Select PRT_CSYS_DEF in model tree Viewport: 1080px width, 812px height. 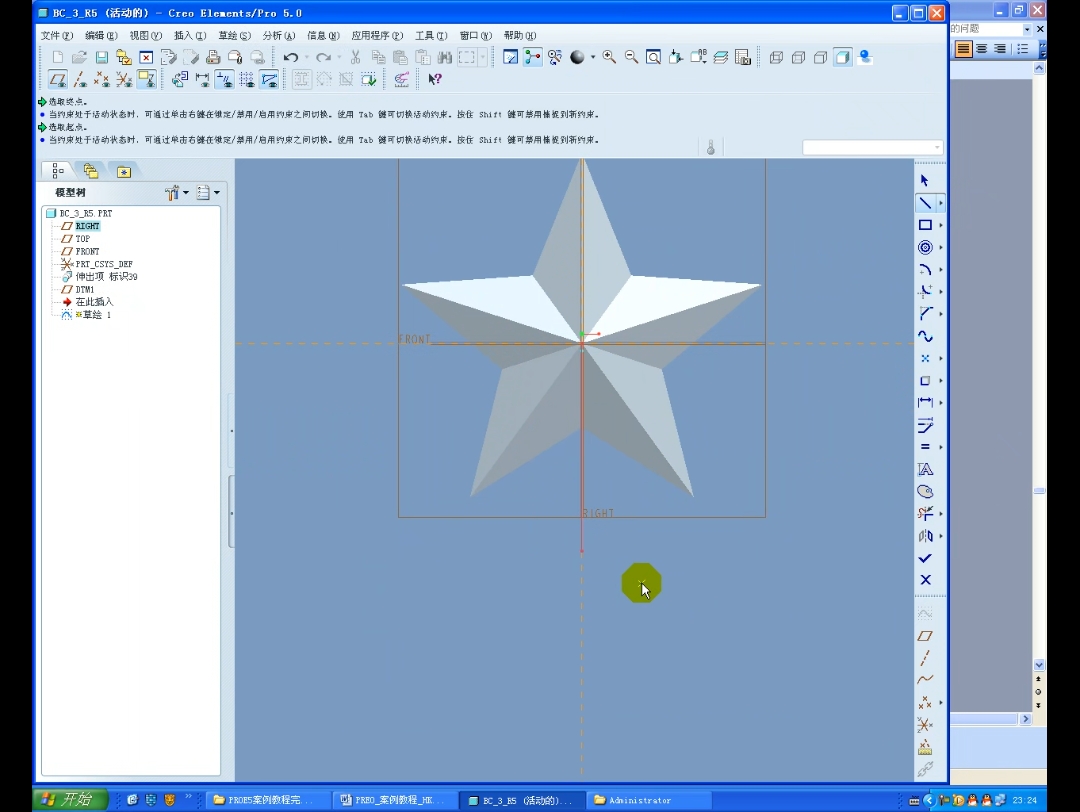click(104, 264)
